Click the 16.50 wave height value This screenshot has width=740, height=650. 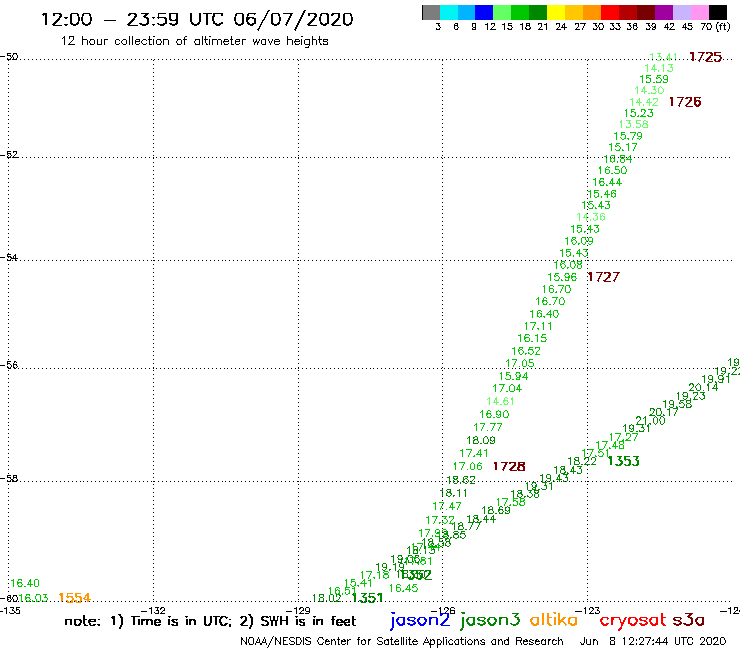(x=613, y=170)
